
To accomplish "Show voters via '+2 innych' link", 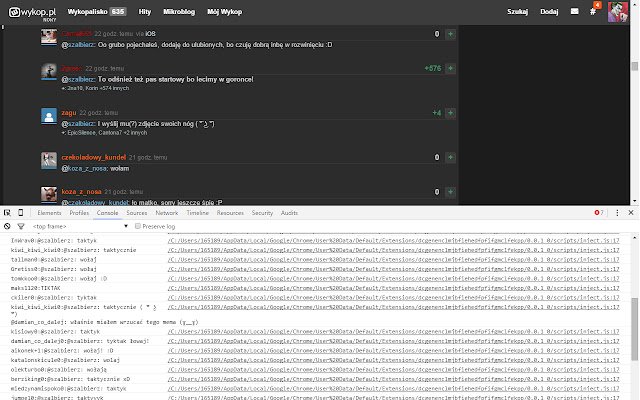I will click(x=136, y=133).
